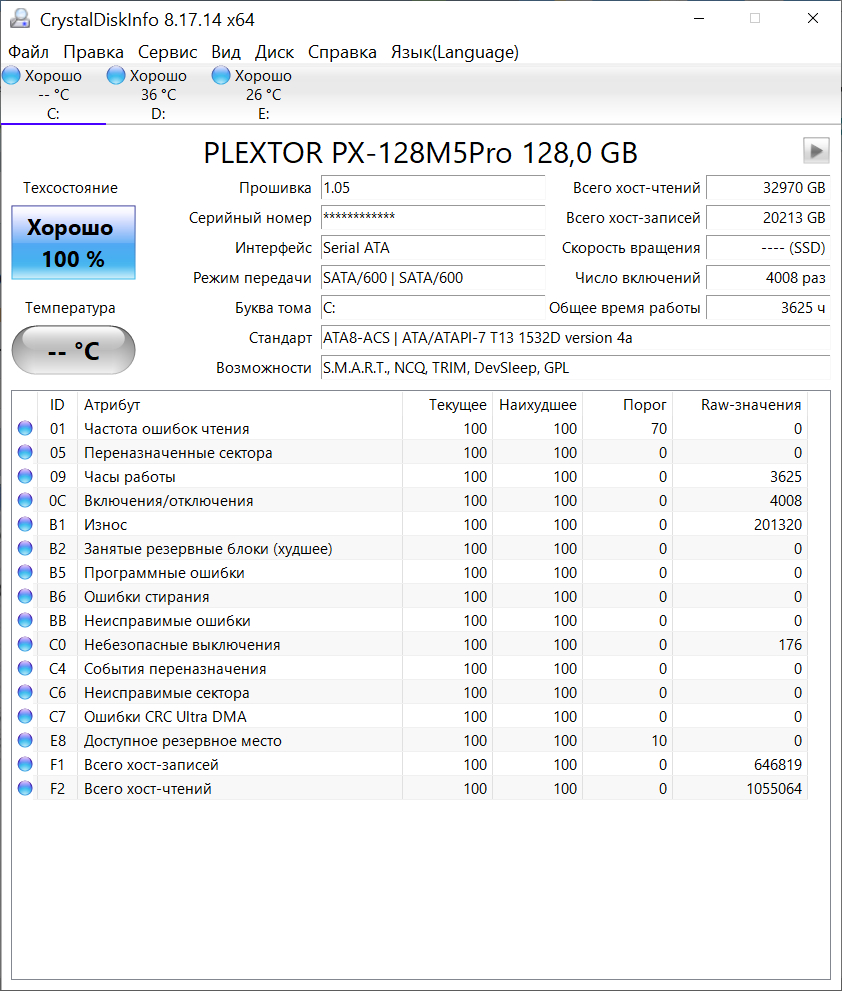The width and height of the screenshot is (842, 991).
Task: Click status icon of attribute B2 row
Action: (x=25, y=548)
